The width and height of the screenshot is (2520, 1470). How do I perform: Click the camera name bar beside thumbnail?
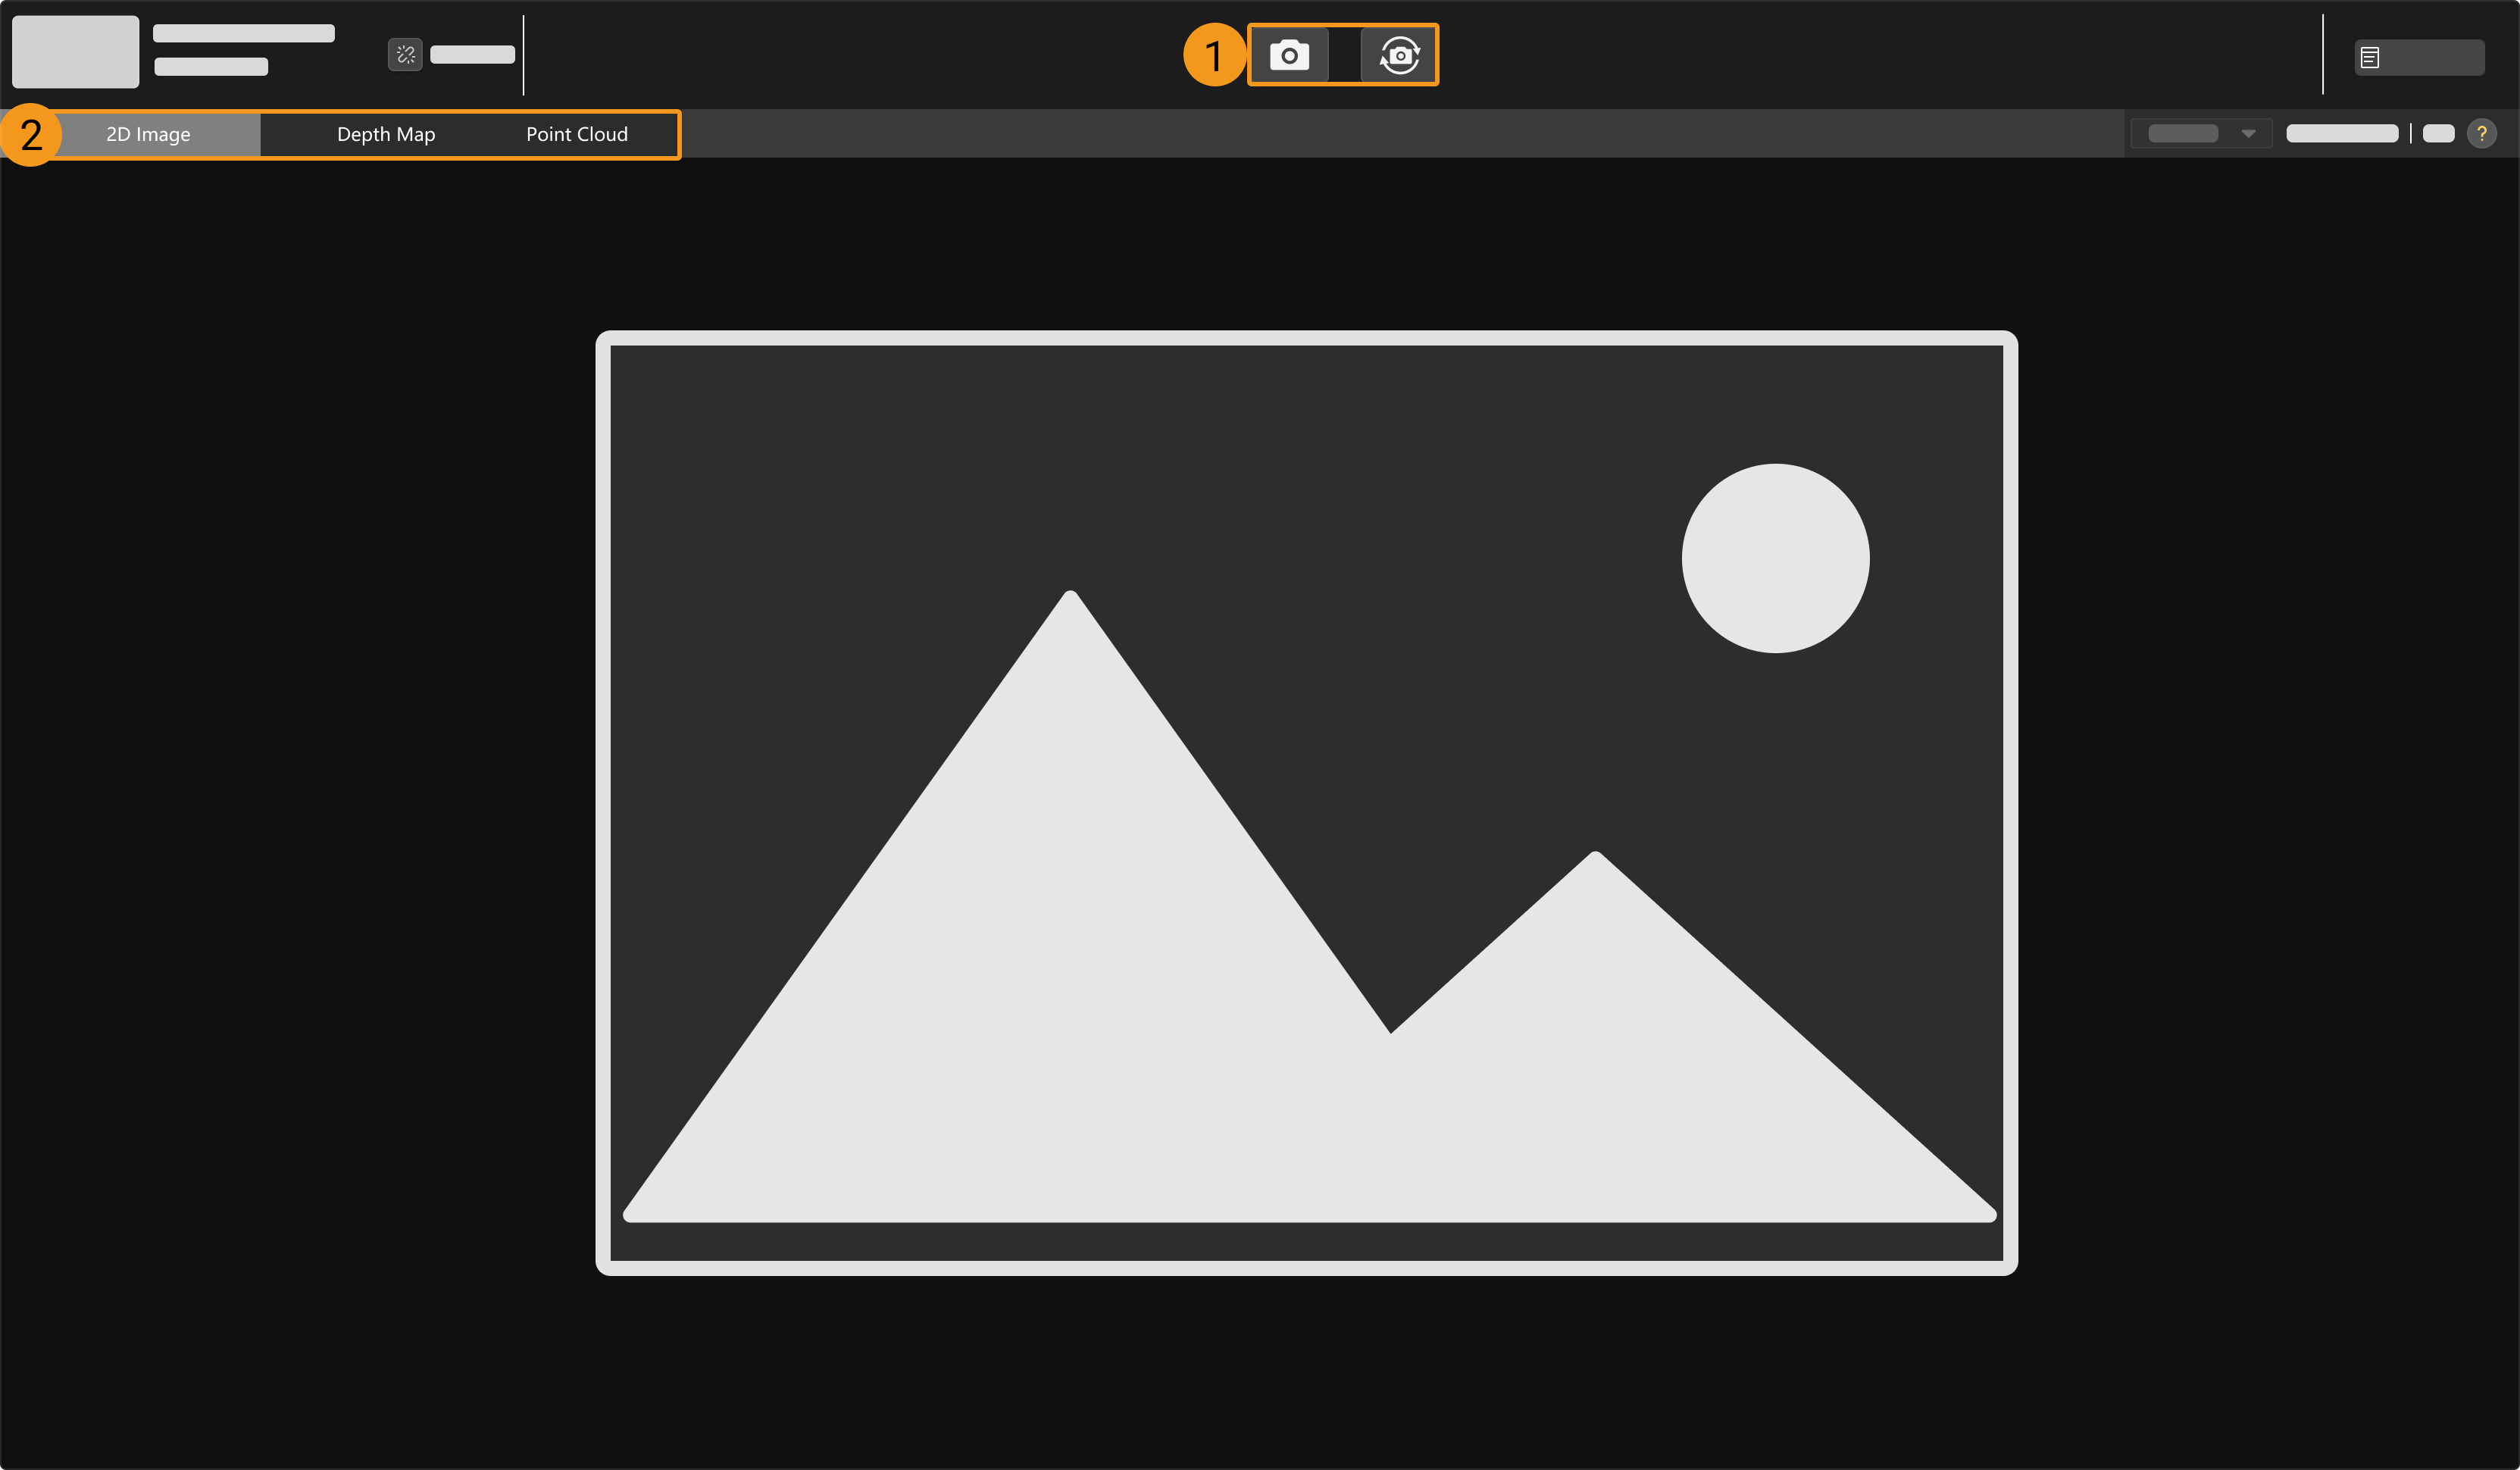(243, 33)
